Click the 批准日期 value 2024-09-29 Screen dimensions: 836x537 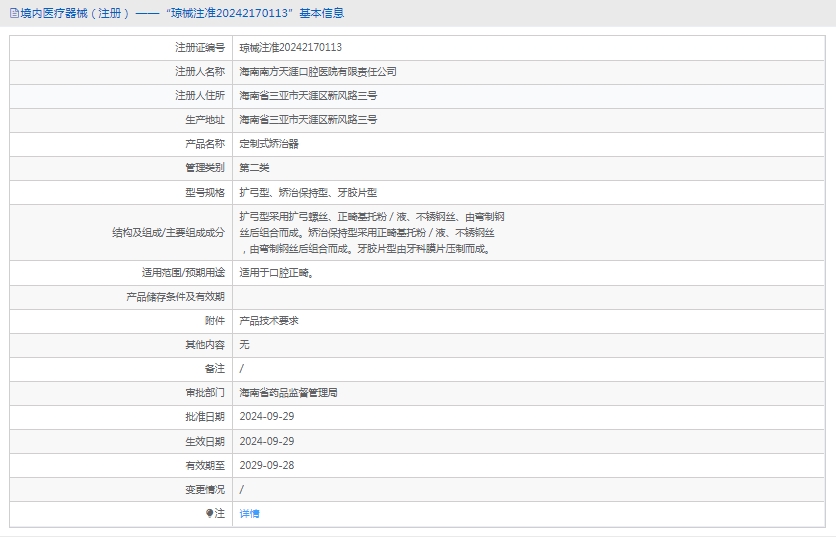(x=267, y=417)
